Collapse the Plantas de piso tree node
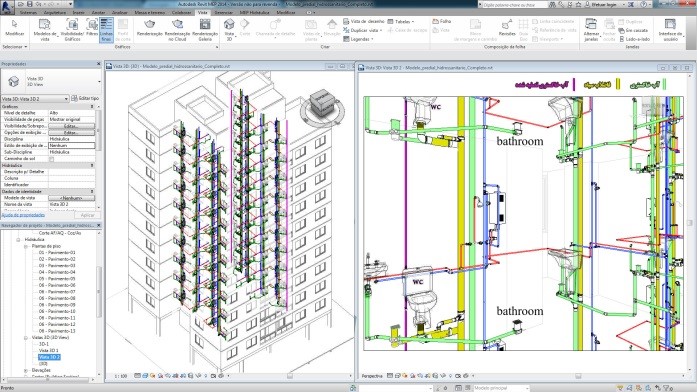The height and width of the screenshot is (392, 697). pyautogui.click(x=26, y=246)
